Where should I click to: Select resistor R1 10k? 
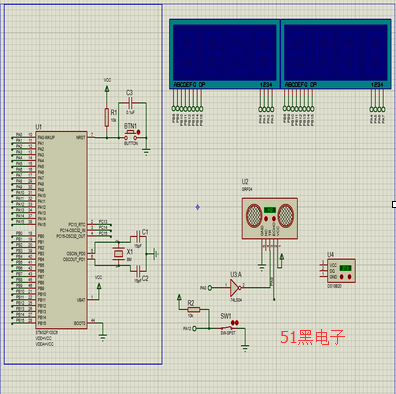coord(107,117)
